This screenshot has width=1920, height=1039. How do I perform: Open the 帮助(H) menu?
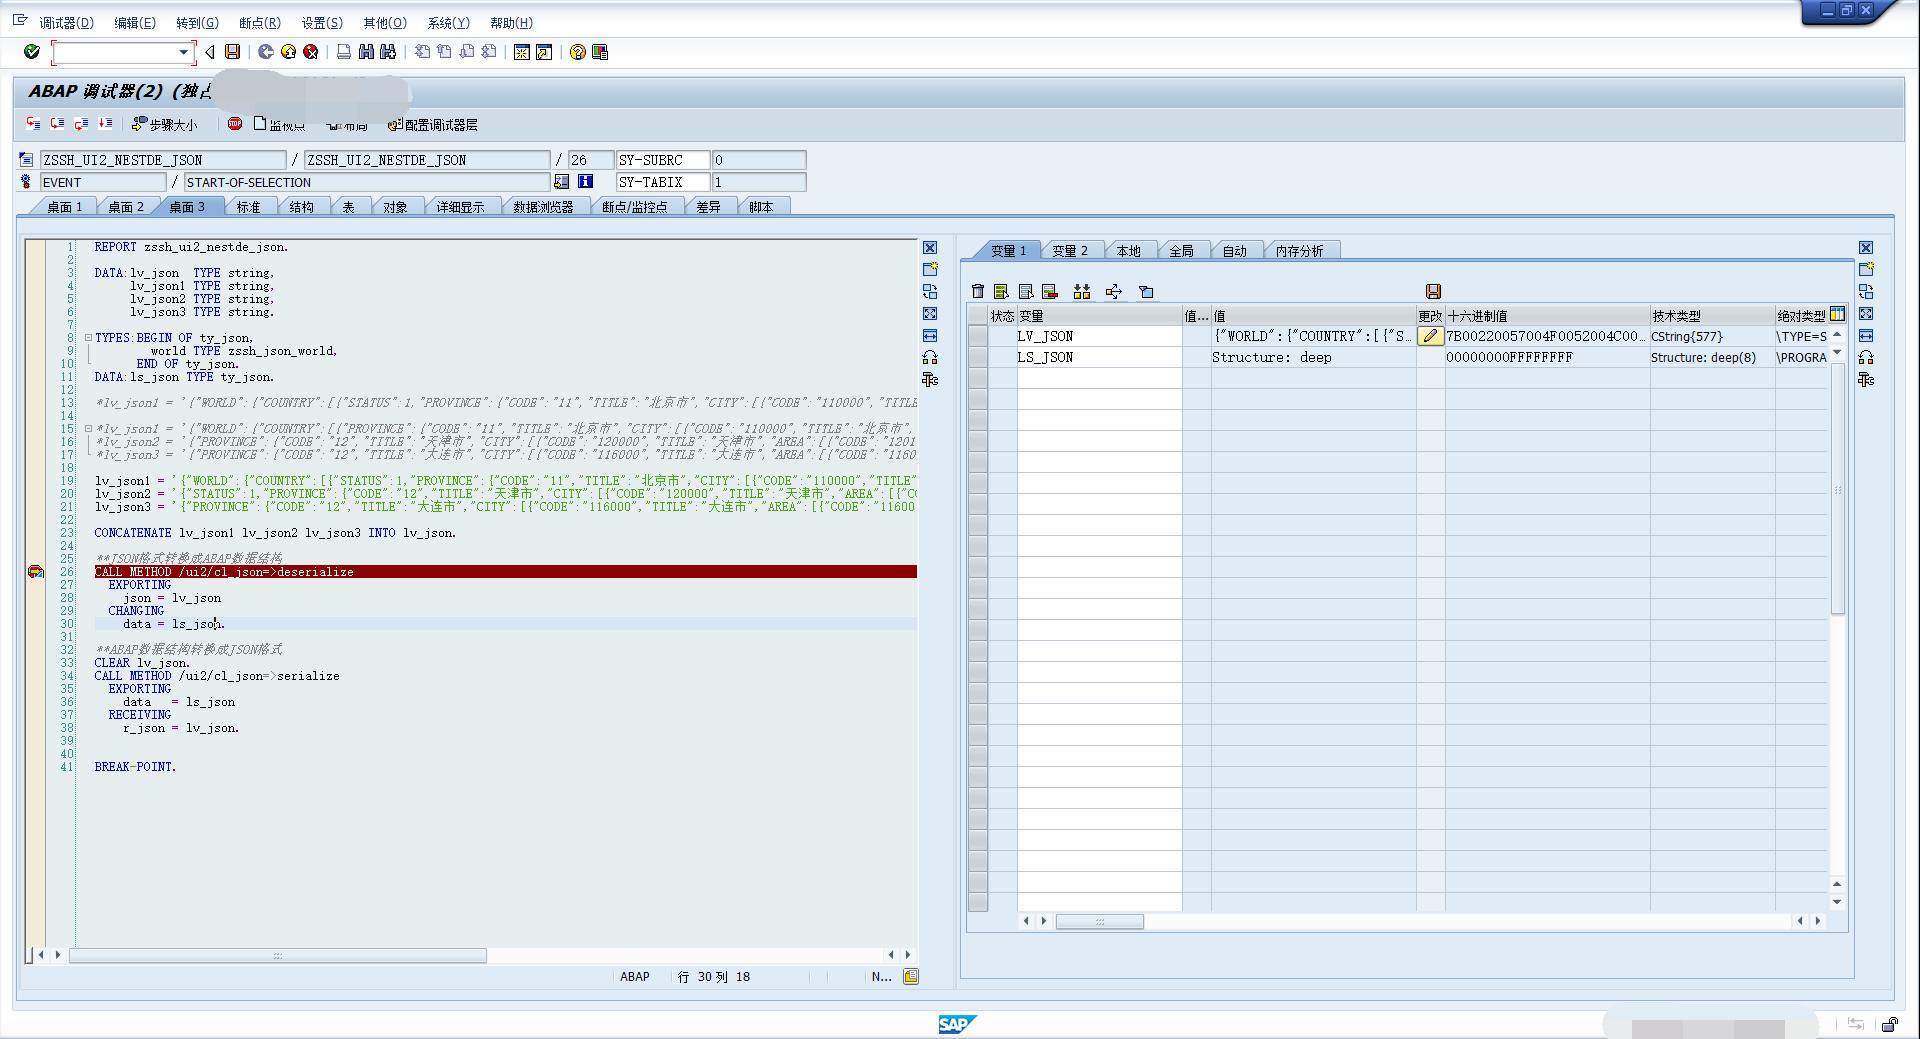pyautogui.click(x=511, y=23)
